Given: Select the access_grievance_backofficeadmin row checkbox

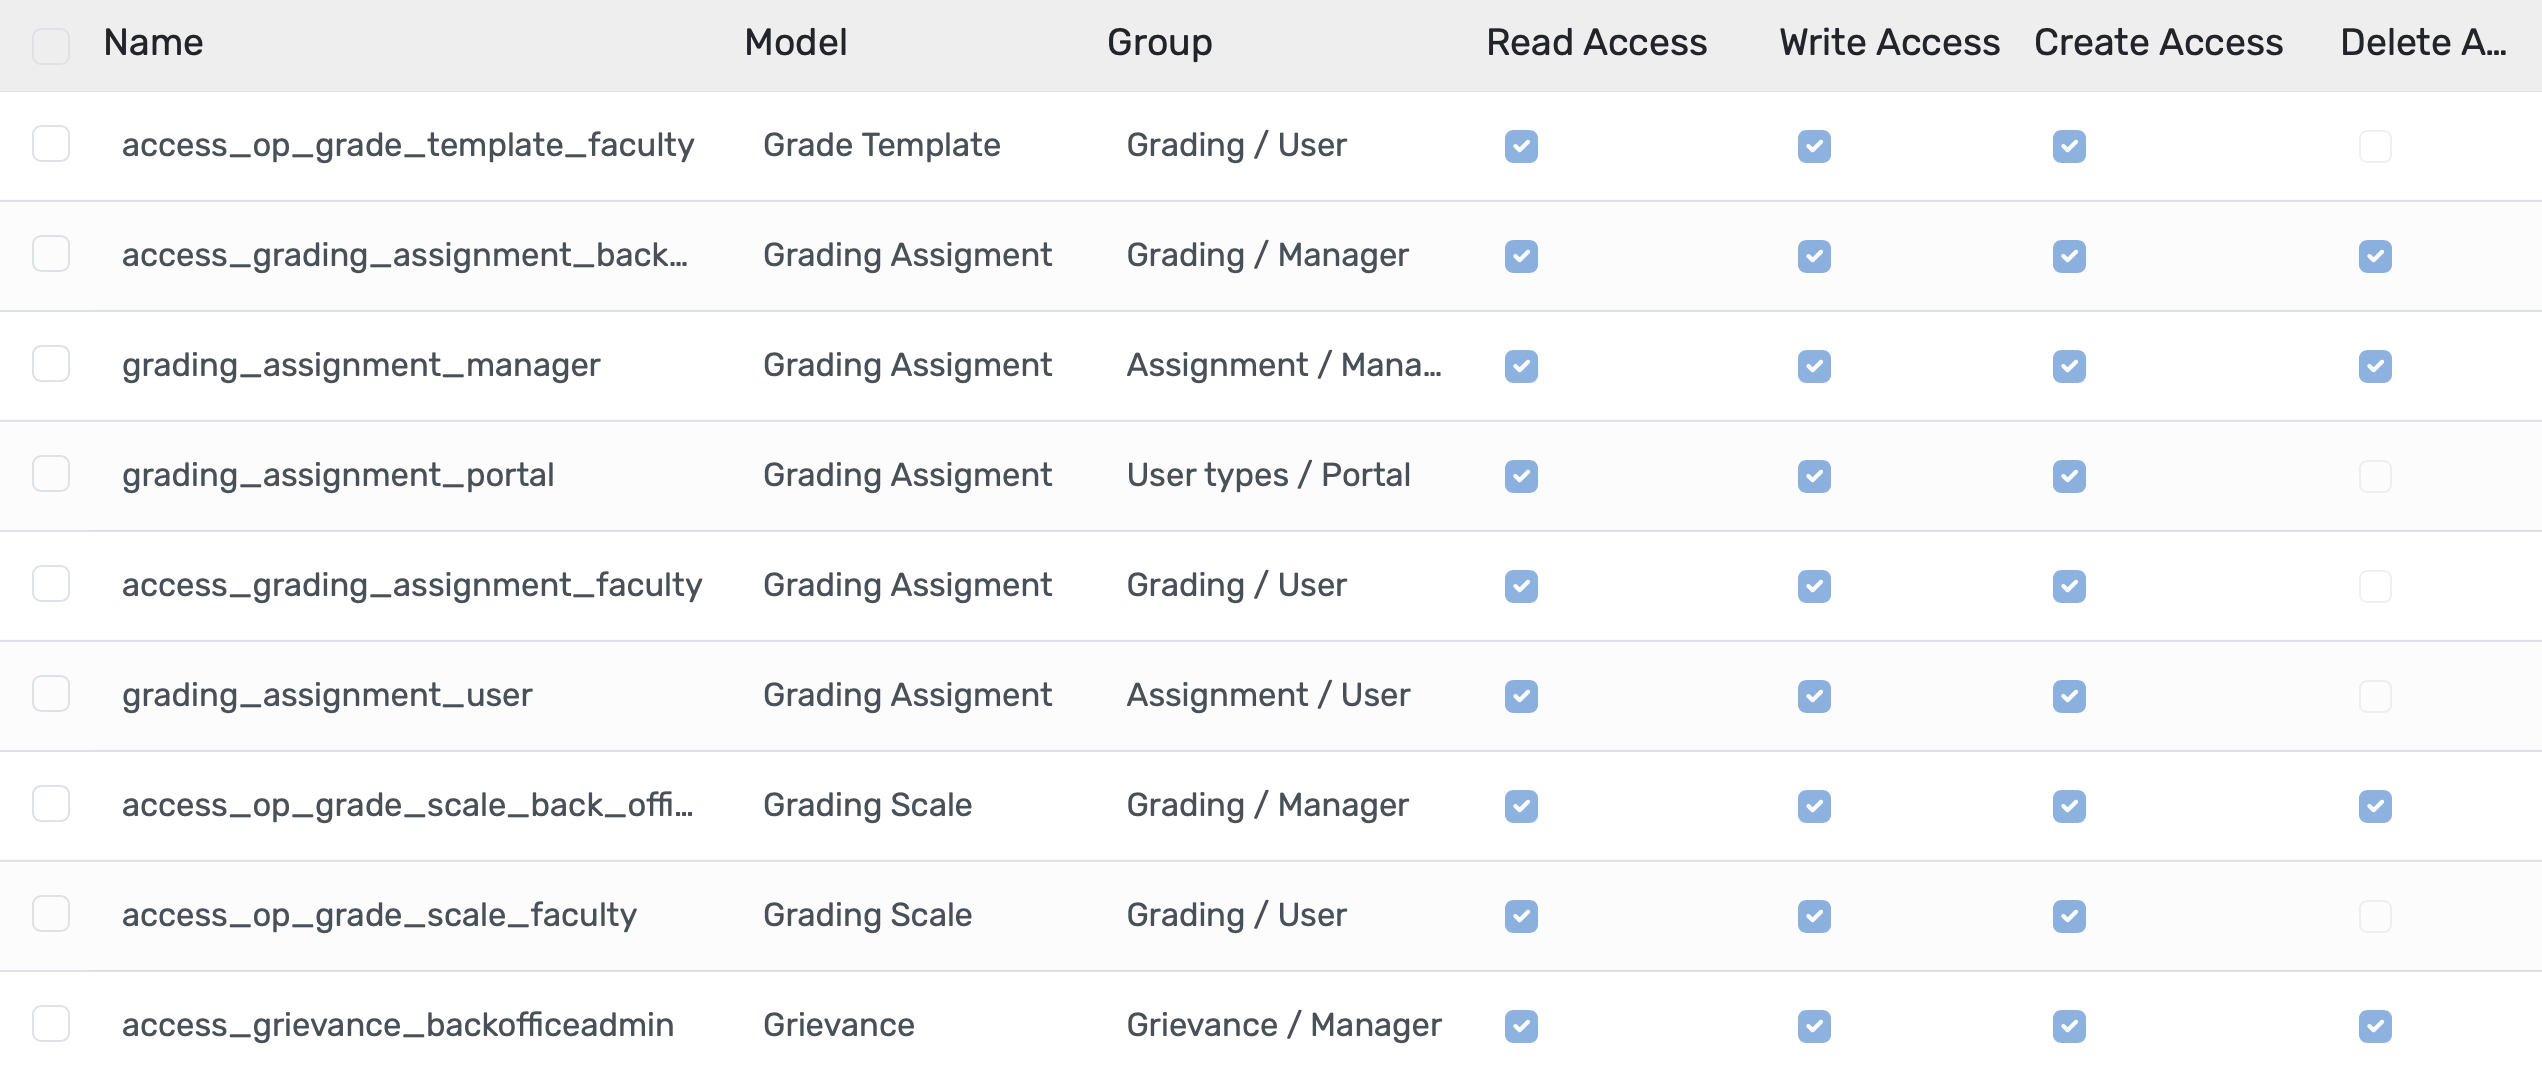Looking at the screenshot, I should click(51, 1026).
